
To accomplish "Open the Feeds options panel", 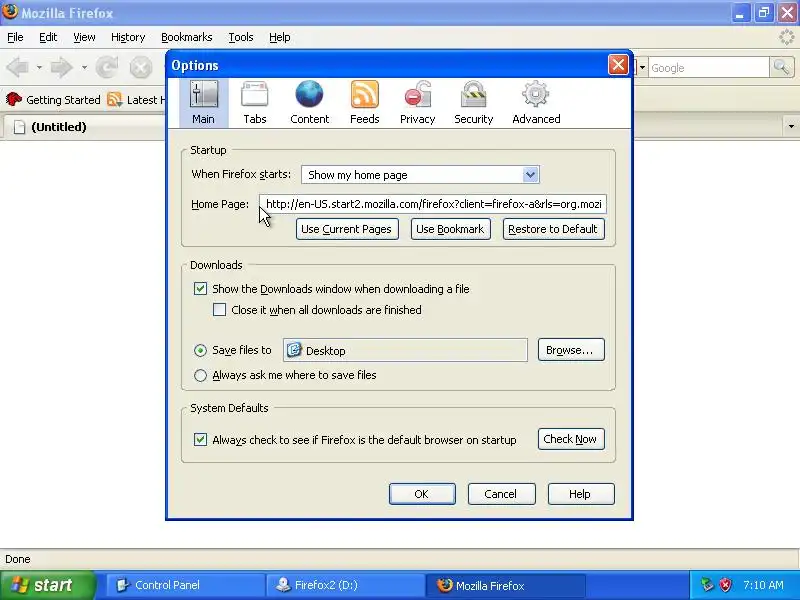I will (364, 103).
